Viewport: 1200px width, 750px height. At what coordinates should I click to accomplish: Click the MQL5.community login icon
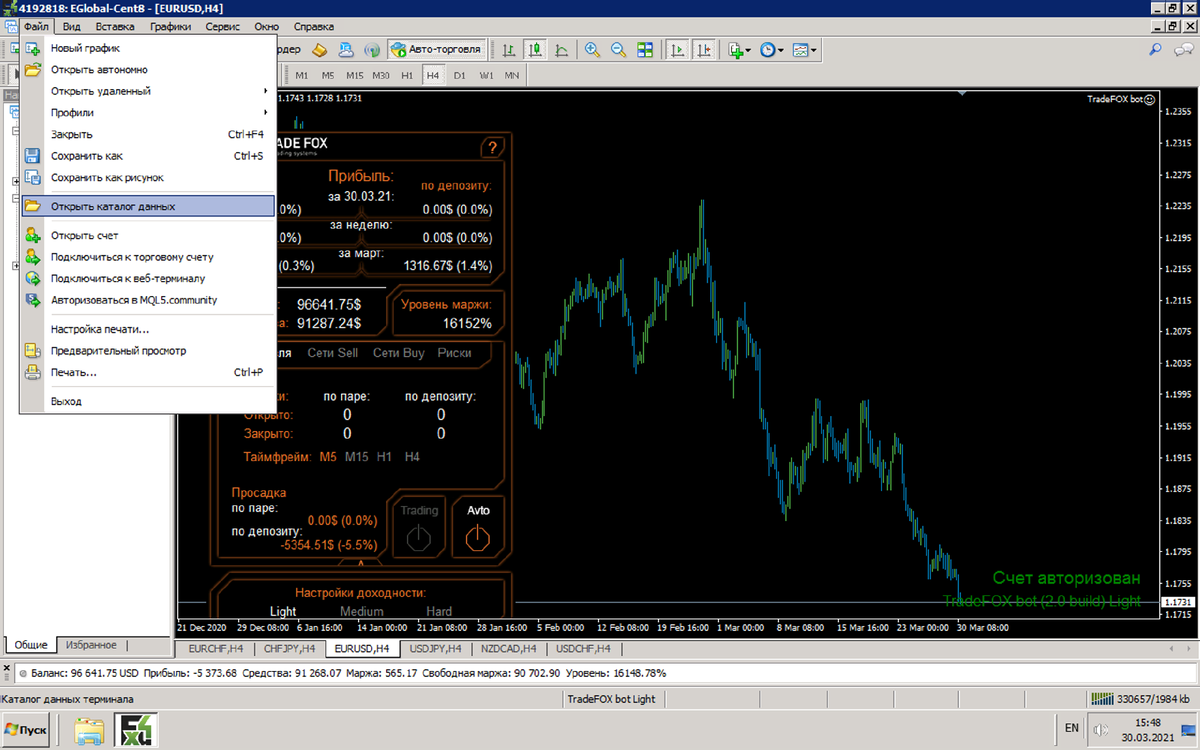coord(32,299)
